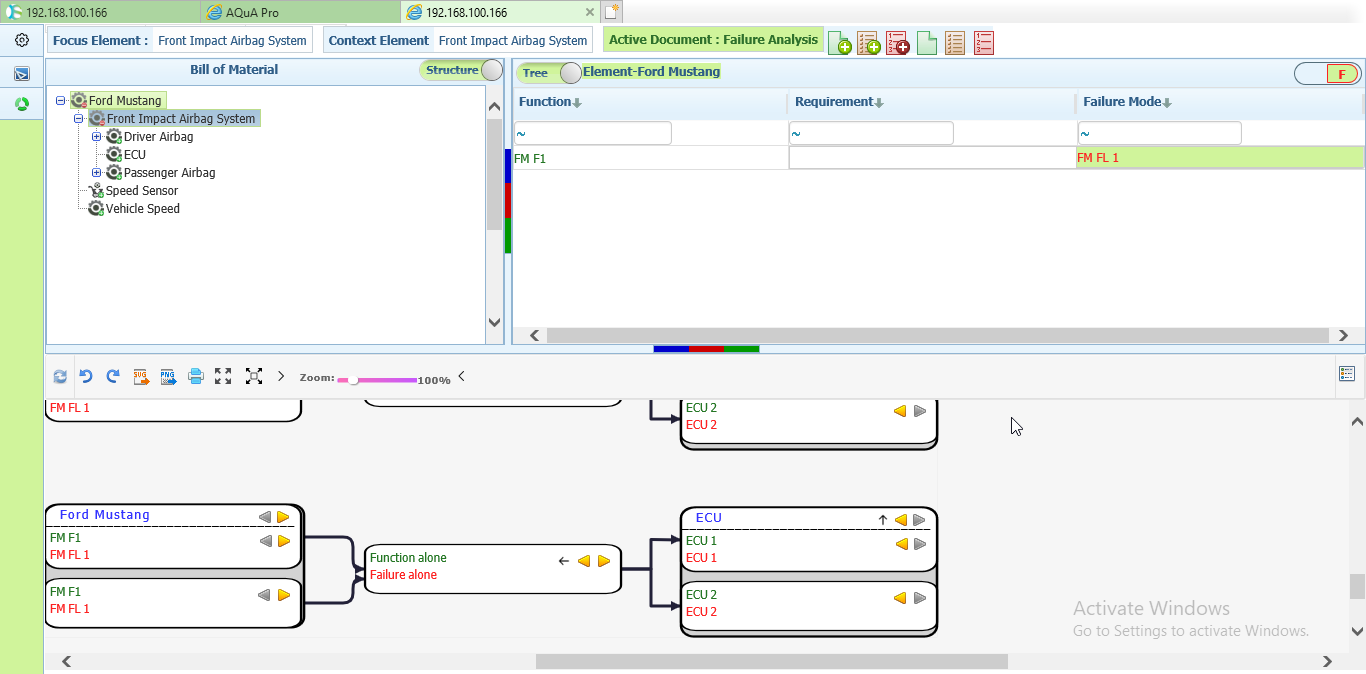The image size is (1366, 674).
Task: Click the red-plus numbered list icon
Action: tap(898, 42)
